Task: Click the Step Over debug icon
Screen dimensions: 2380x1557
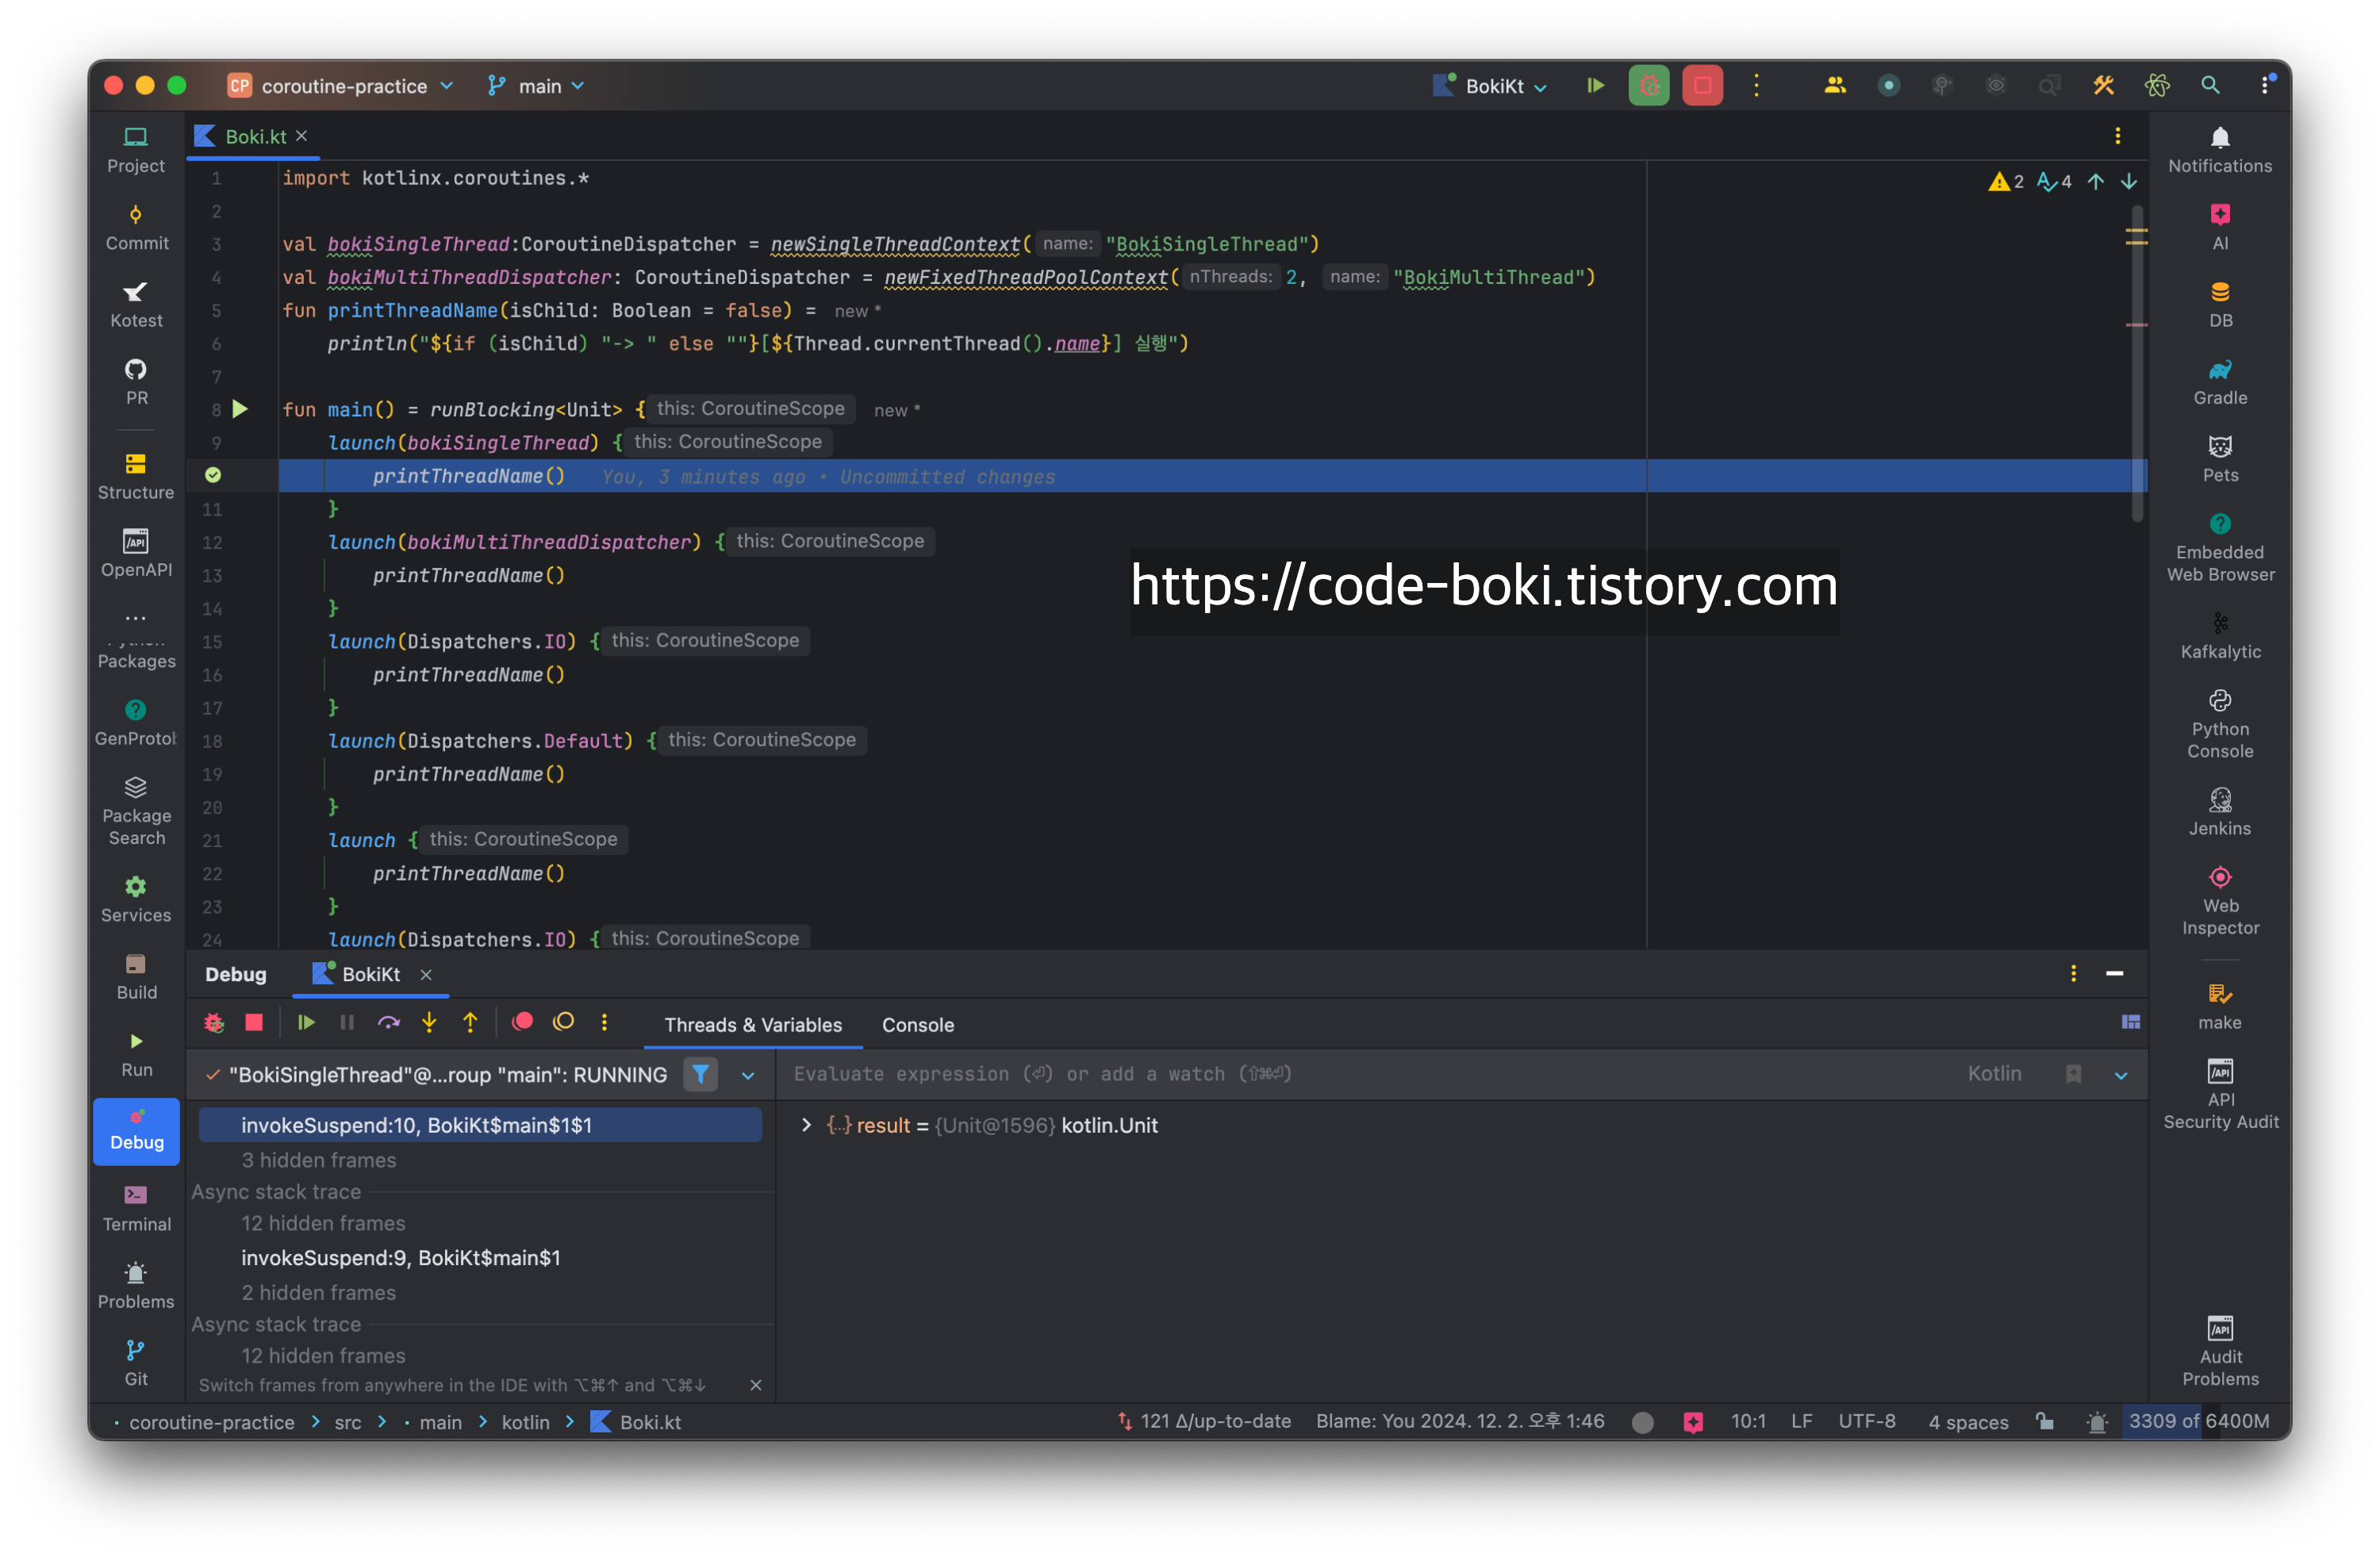Action: (x=388, y=1022)
